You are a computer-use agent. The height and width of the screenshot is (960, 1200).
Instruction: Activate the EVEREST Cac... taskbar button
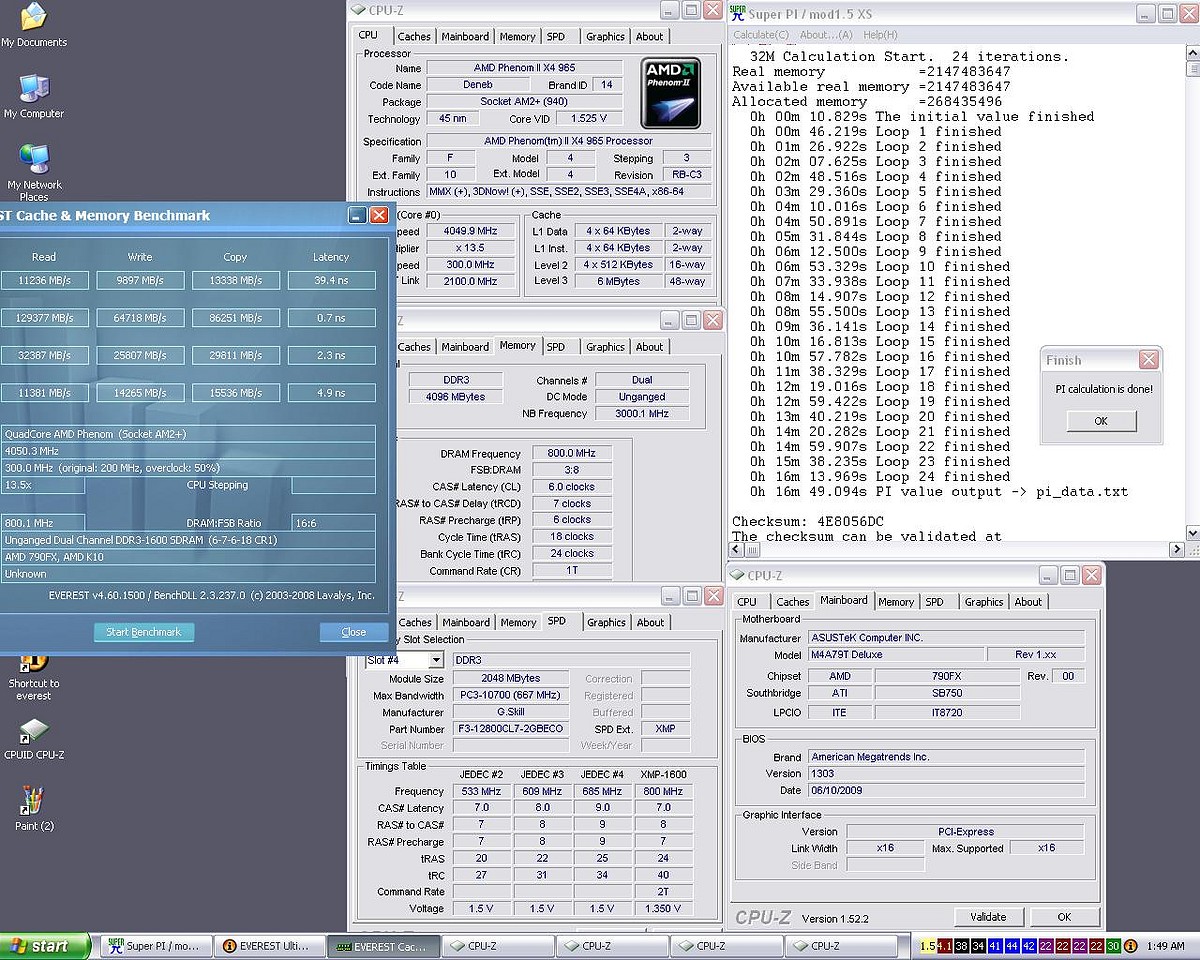383,946
